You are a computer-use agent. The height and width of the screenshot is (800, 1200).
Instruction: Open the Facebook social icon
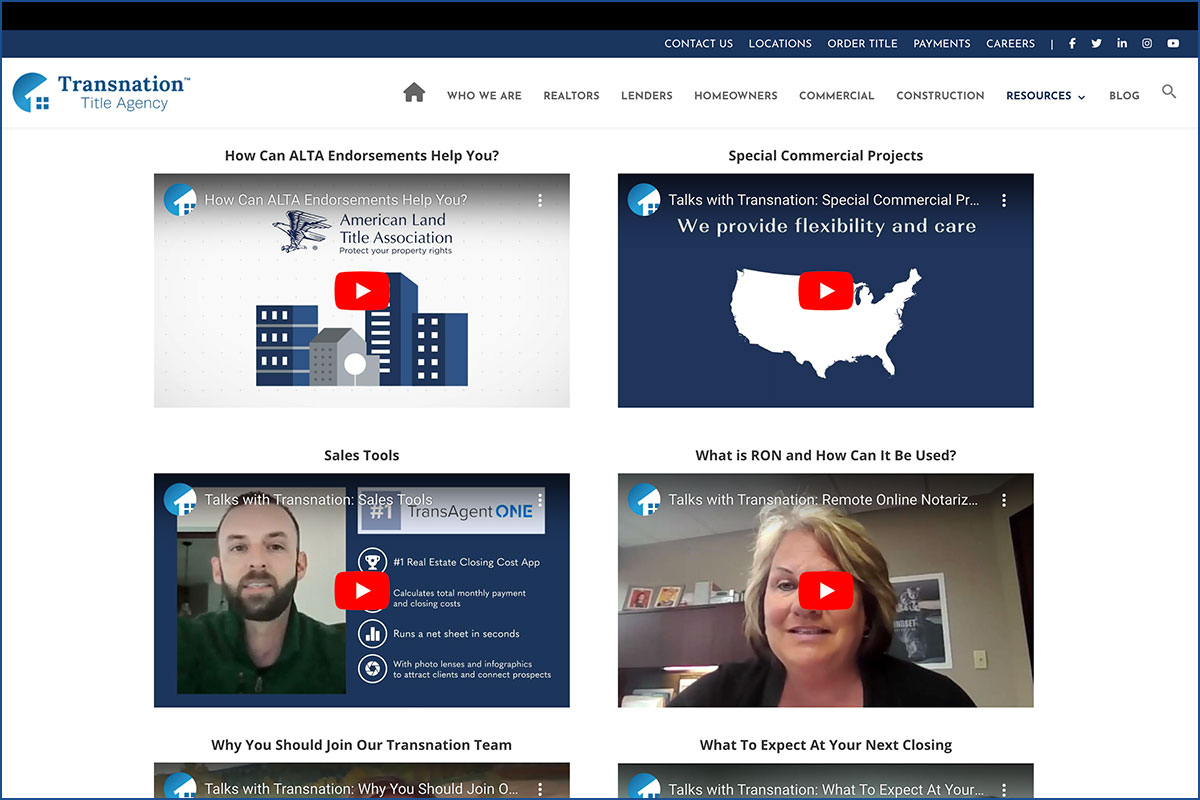pyautogui.click(x=1072, y=43)
